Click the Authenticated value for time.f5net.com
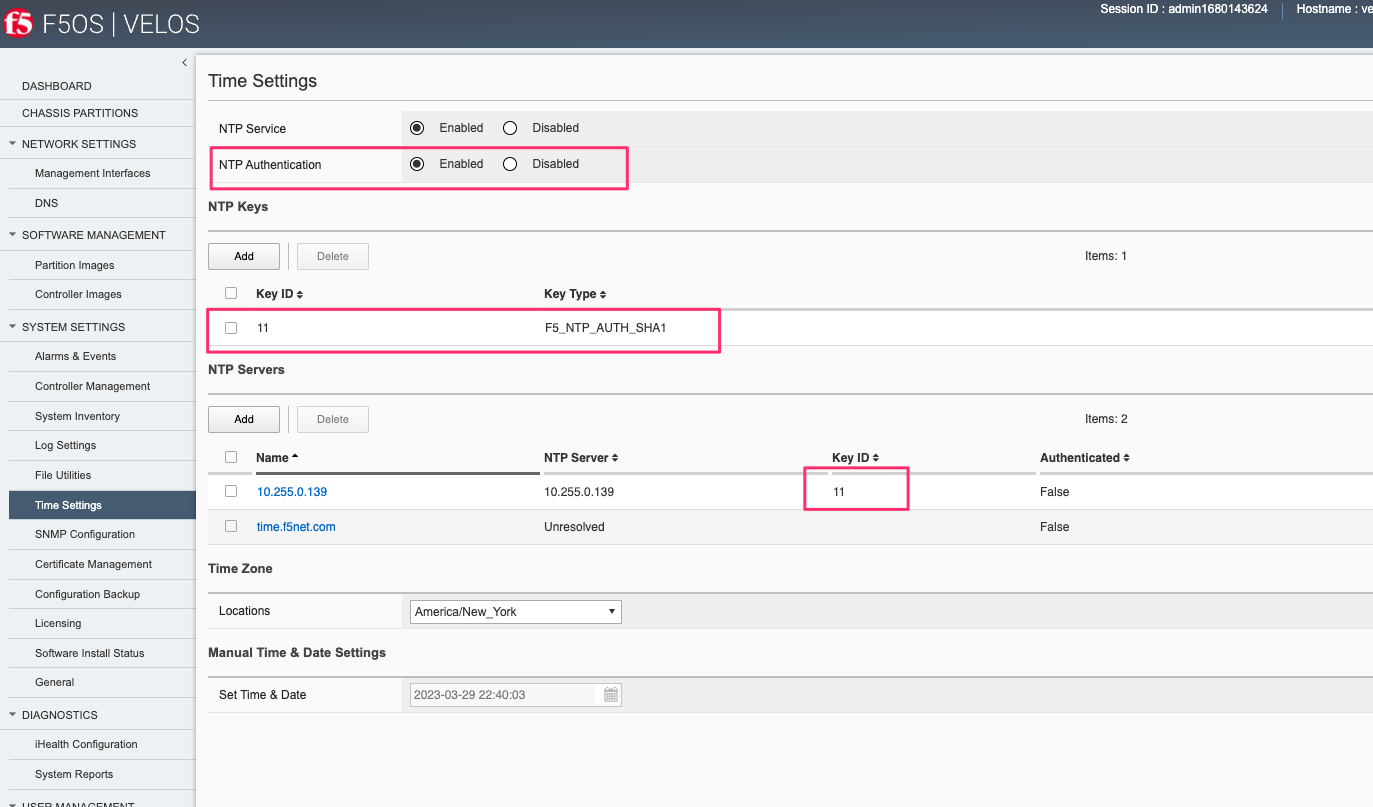Viewport: 1373px width, 807px height. pyautogui.click(x=1055, y=527)
